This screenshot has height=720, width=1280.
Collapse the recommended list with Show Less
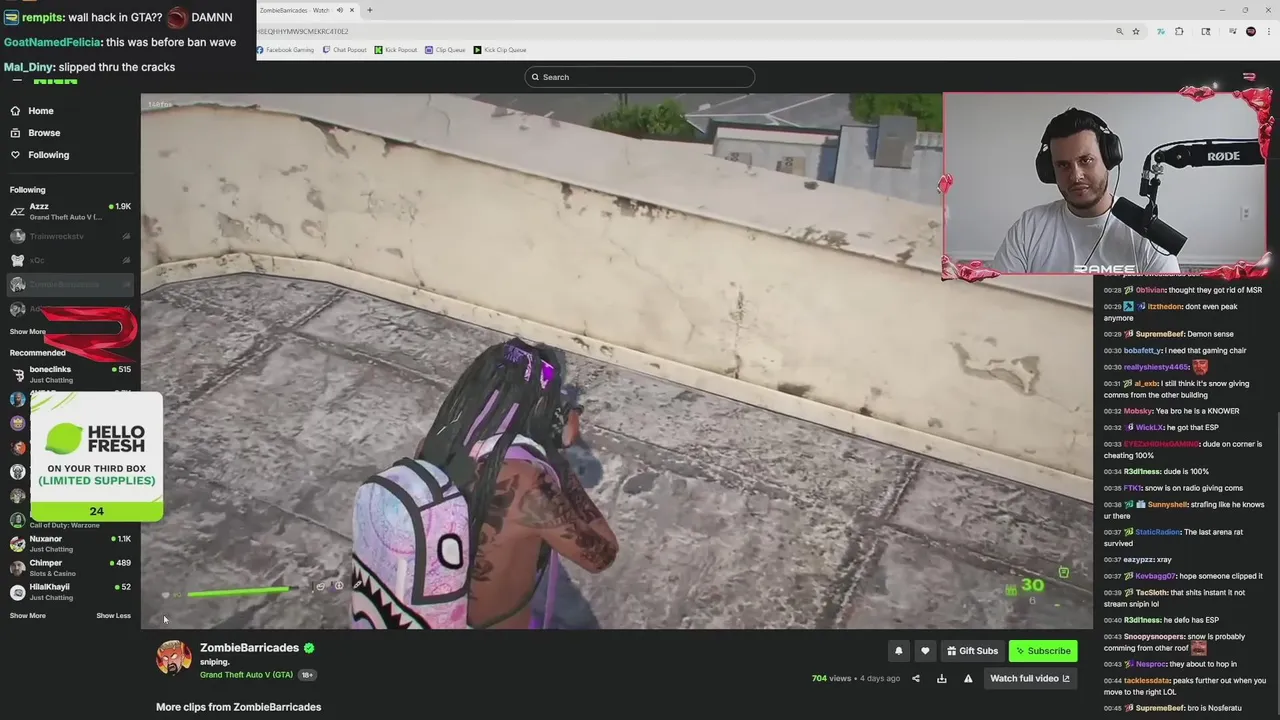113,616
